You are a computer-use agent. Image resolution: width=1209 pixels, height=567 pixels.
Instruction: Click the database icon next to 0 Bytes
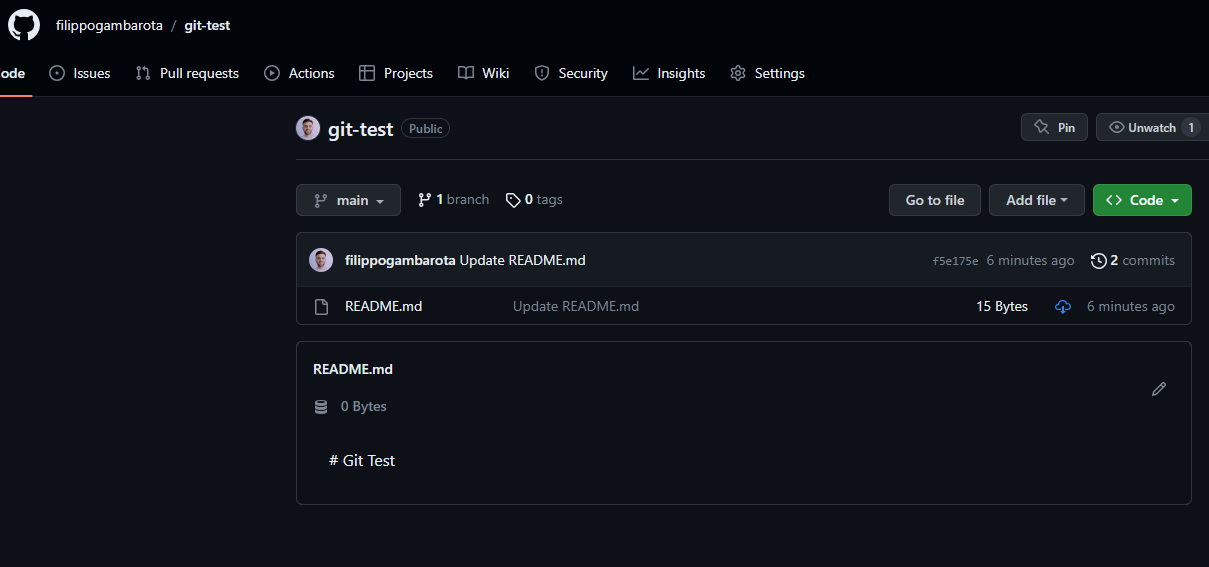(x=321, y=407)
